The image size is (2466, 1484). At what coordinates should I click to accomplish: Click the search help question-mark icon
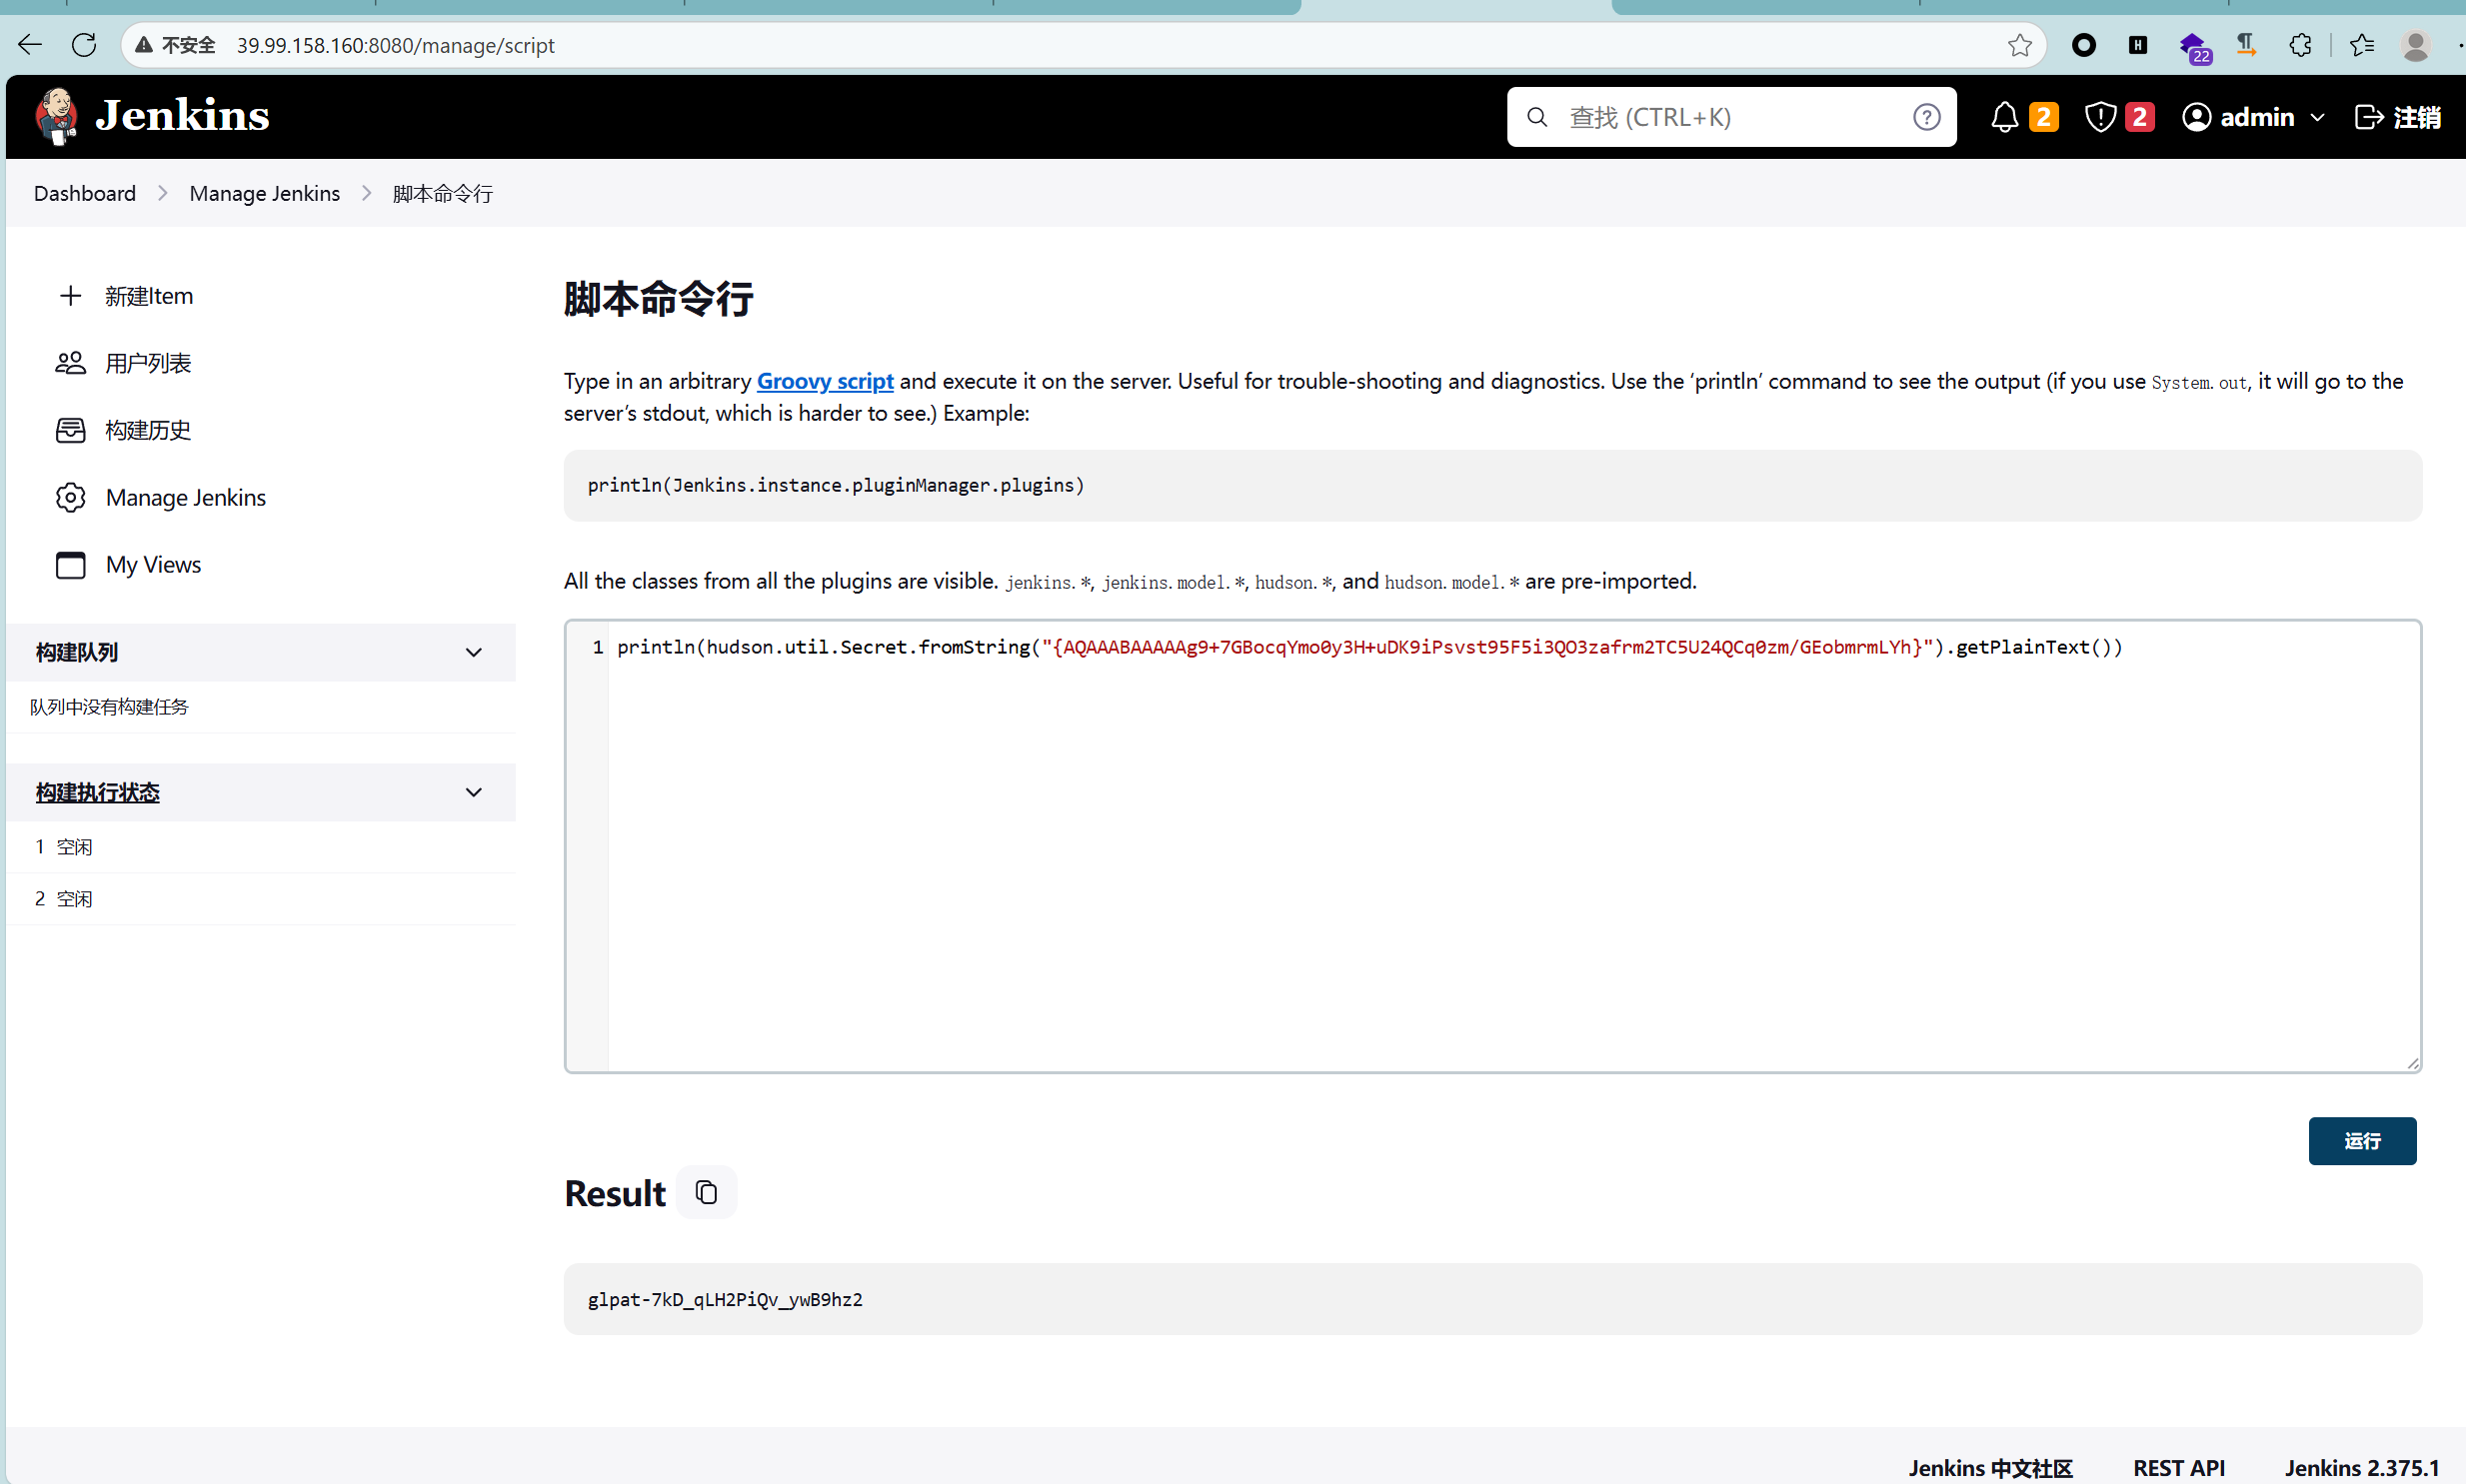pos(1926,117)
